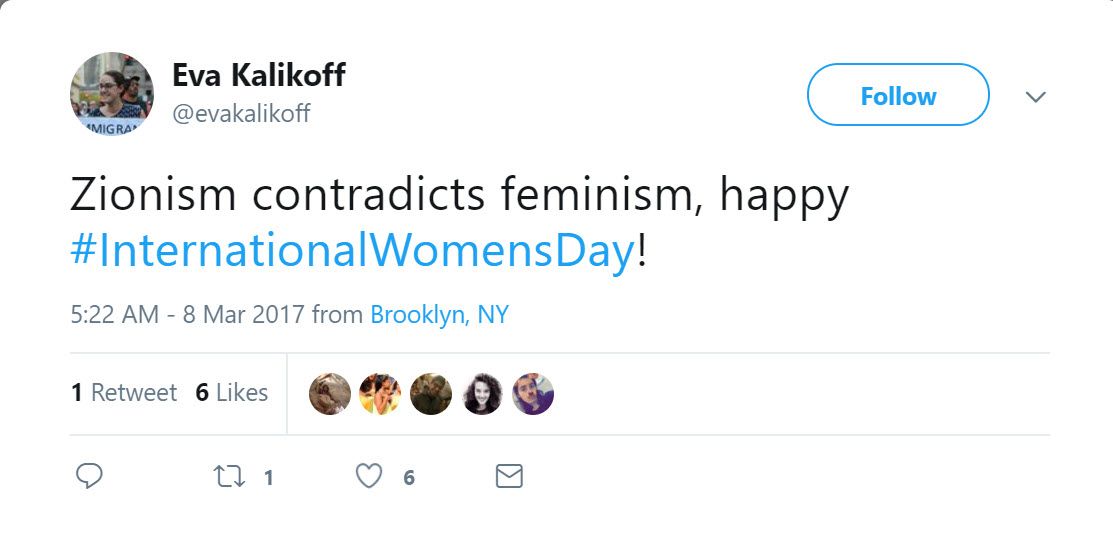Image resolution: width=1113 pixels, height=536 pixels.
Task: Send tweet via Direct Message envelope icon
Action: (x=509, y=477)
